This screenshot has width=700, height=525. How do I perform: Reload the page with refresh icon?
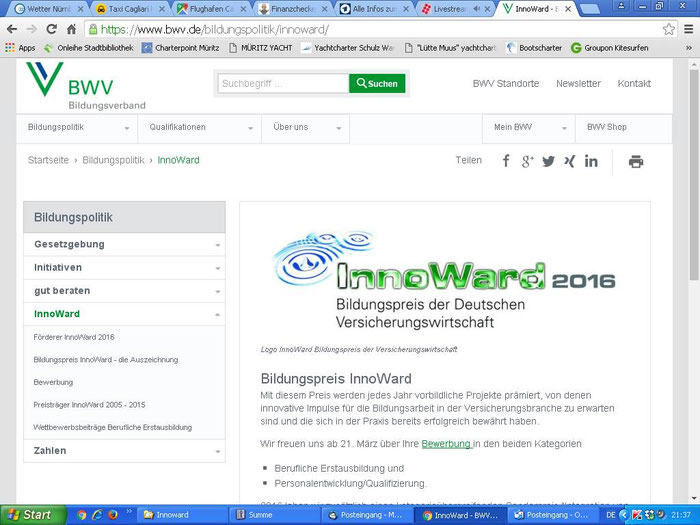tap(52, 29)
